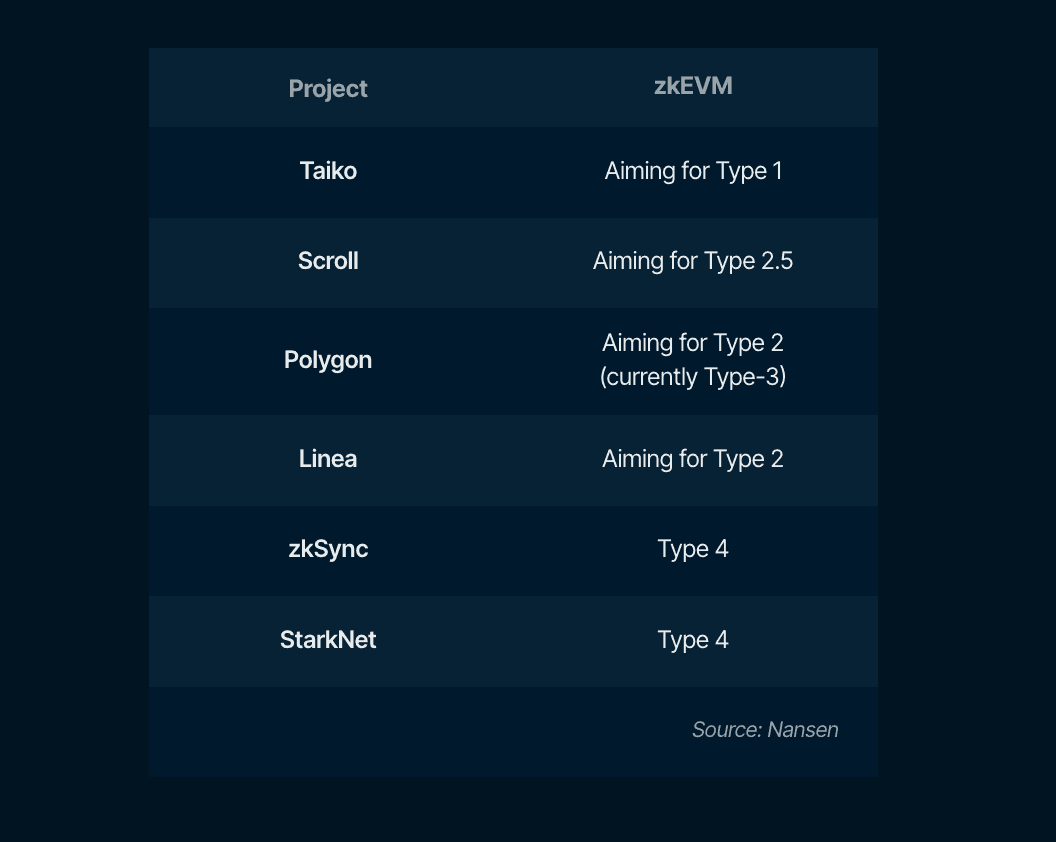Image resolution: width=1056 pixels, height=842 pixels.
Task: Click the digit 1 in Taiko's row
Action: [x=777, y=171]
